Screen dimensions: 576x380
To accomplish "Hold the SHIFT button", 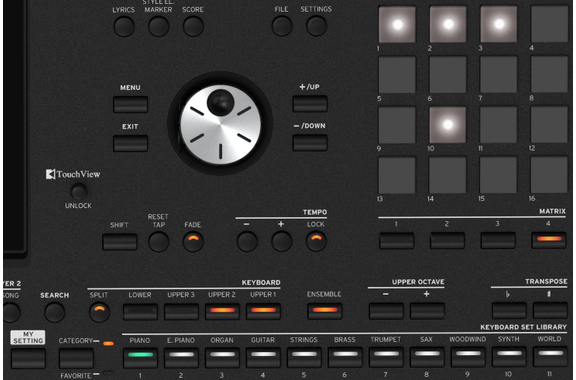I will (x=120, y=242).
